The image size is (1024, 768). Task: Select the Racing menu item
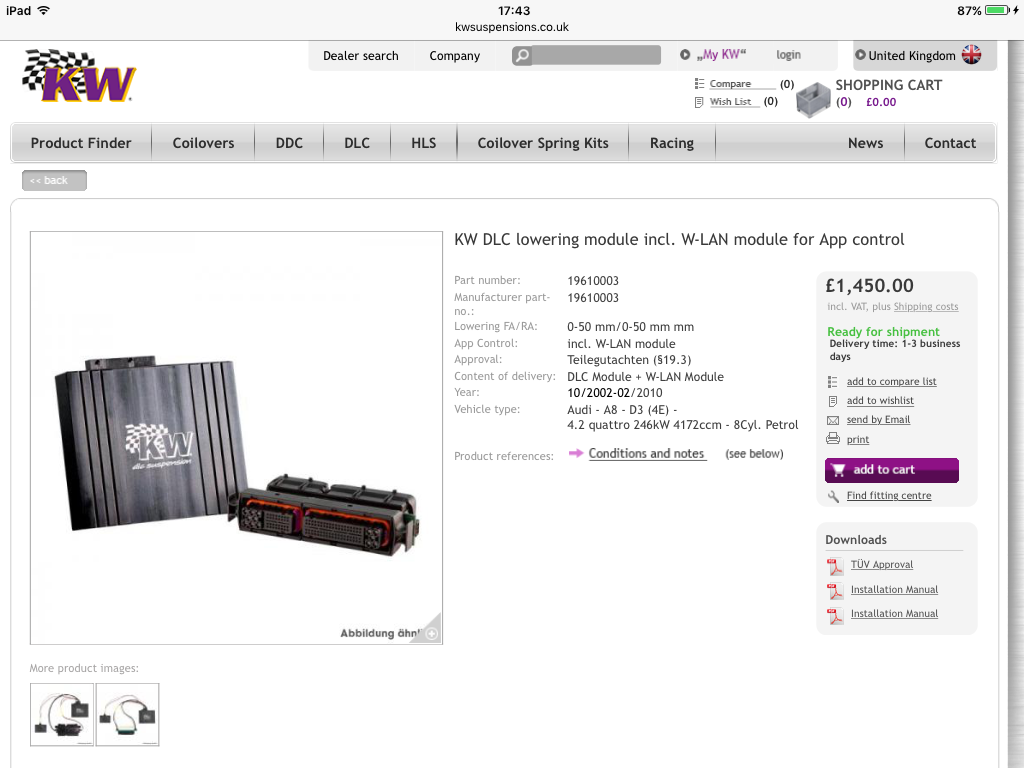[671, 143]
